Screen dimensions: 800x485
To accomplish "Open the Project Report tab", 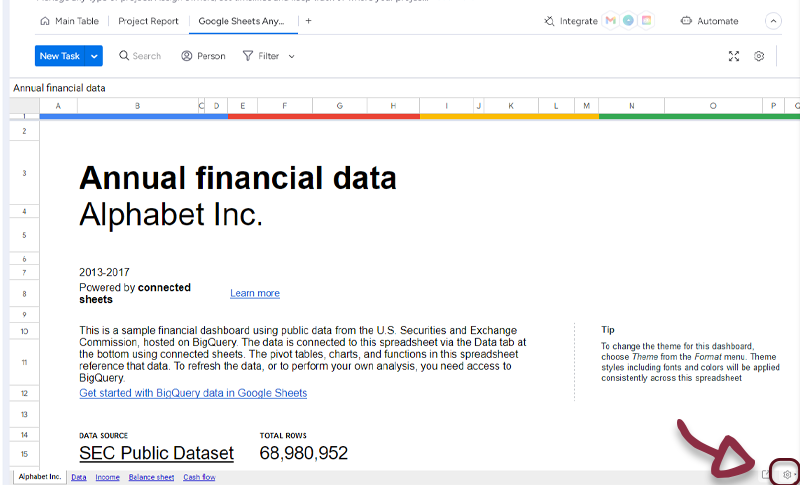I will click(x=148, y=21).
